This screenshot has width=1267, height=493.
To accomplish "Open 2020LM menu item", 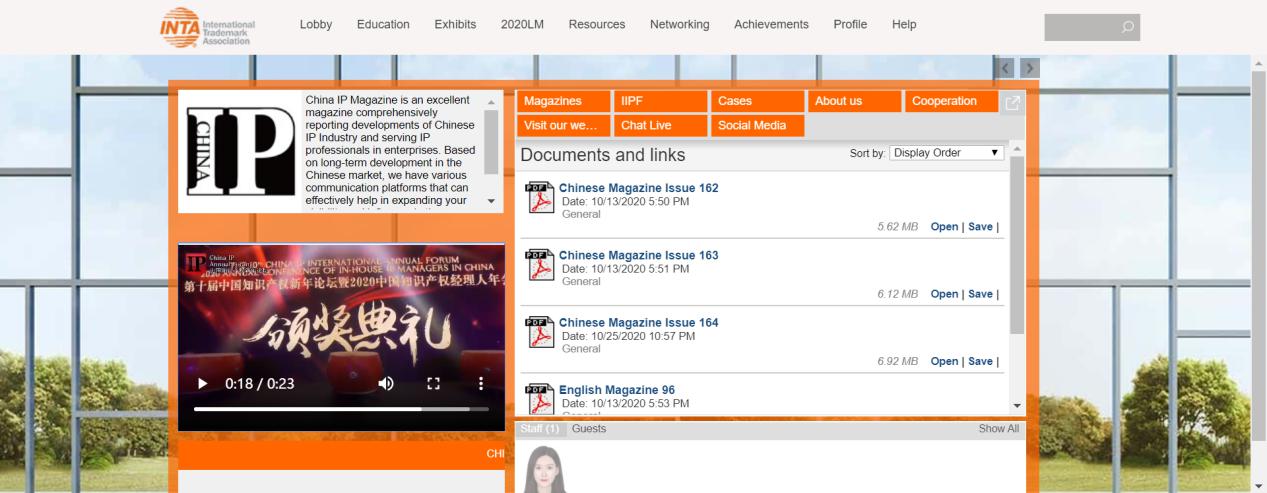I will tap(522, 24).
